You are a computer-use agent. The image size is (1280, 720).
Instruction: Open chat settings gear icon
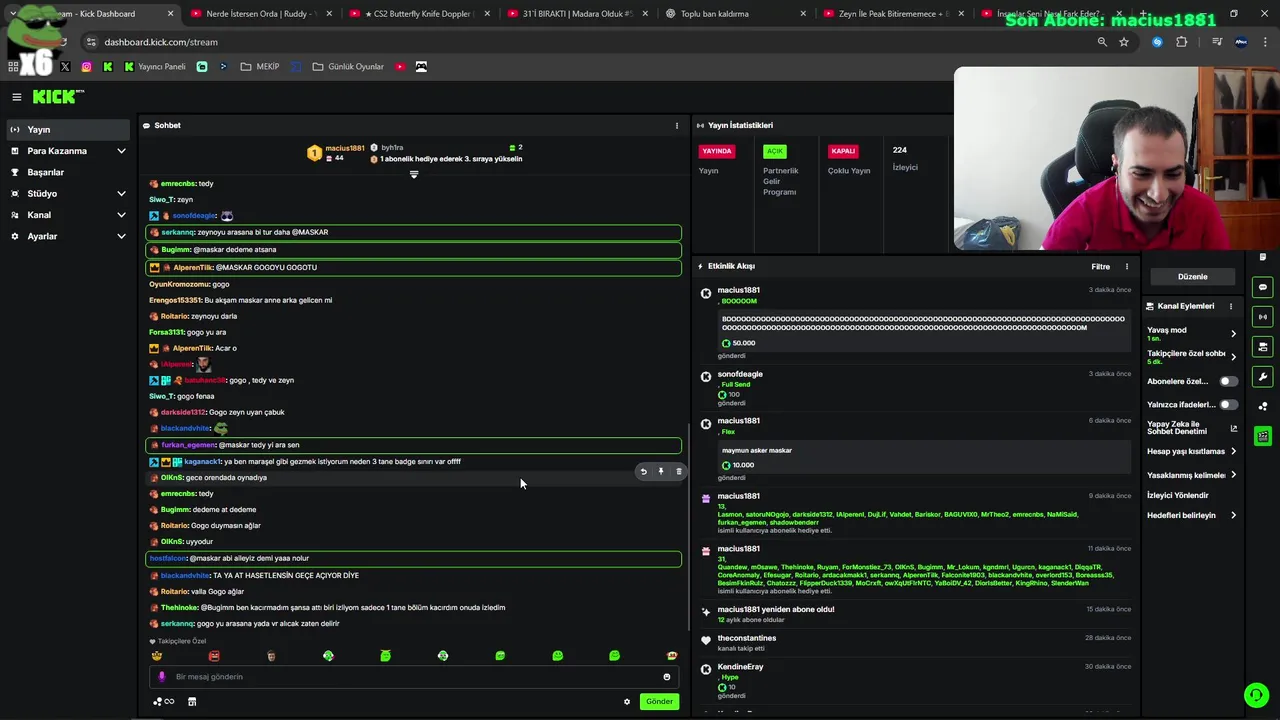coord(627,702)
